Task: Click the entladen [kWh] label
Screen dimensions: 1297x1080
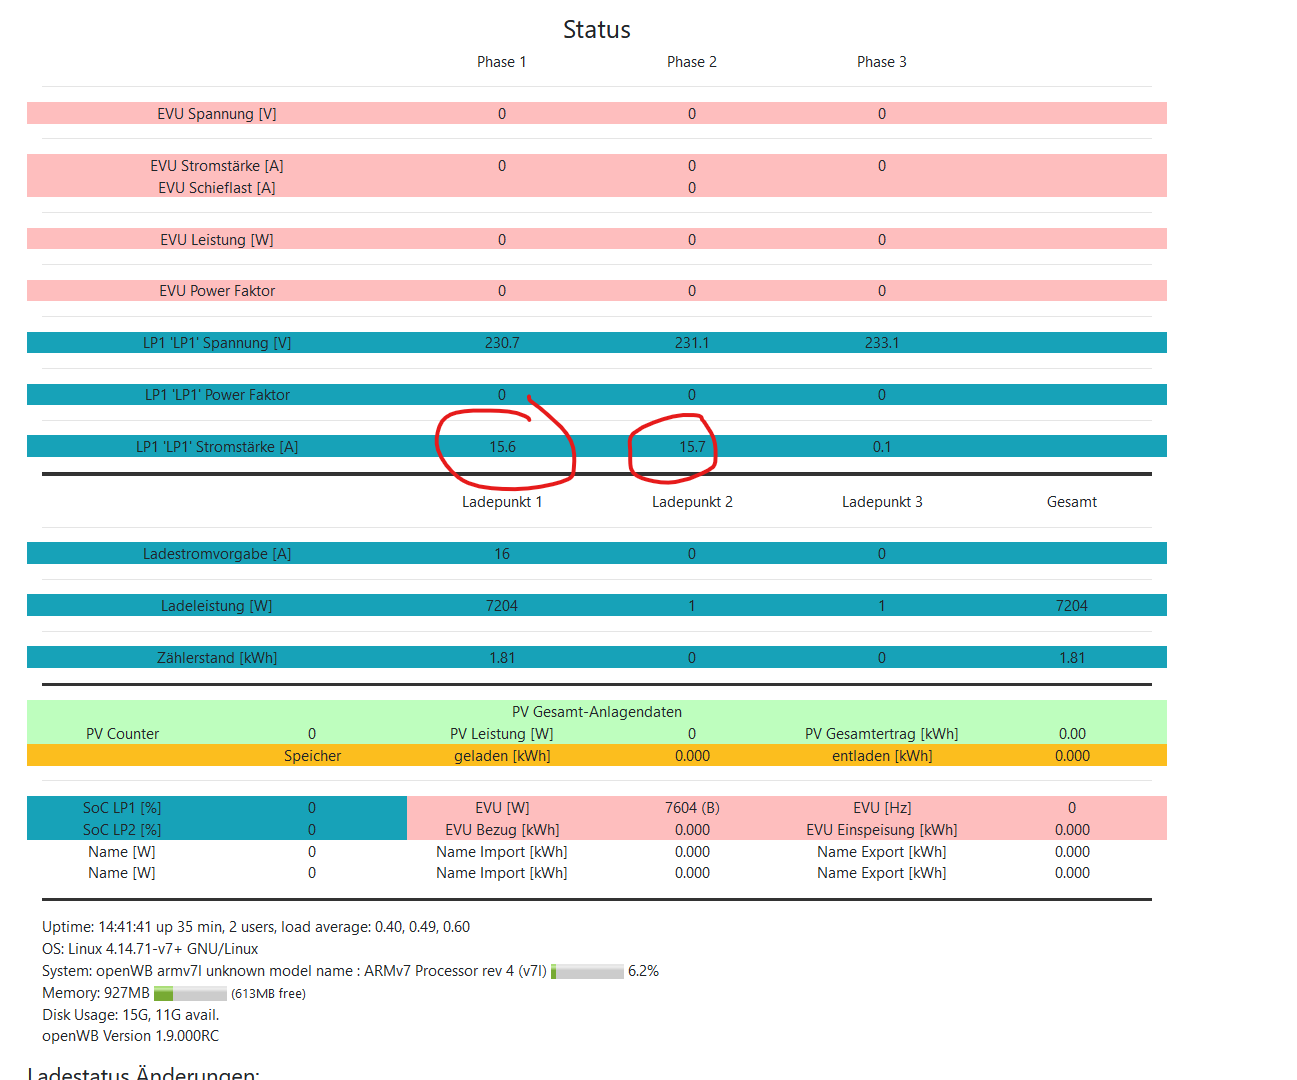Action: [882, 756]
